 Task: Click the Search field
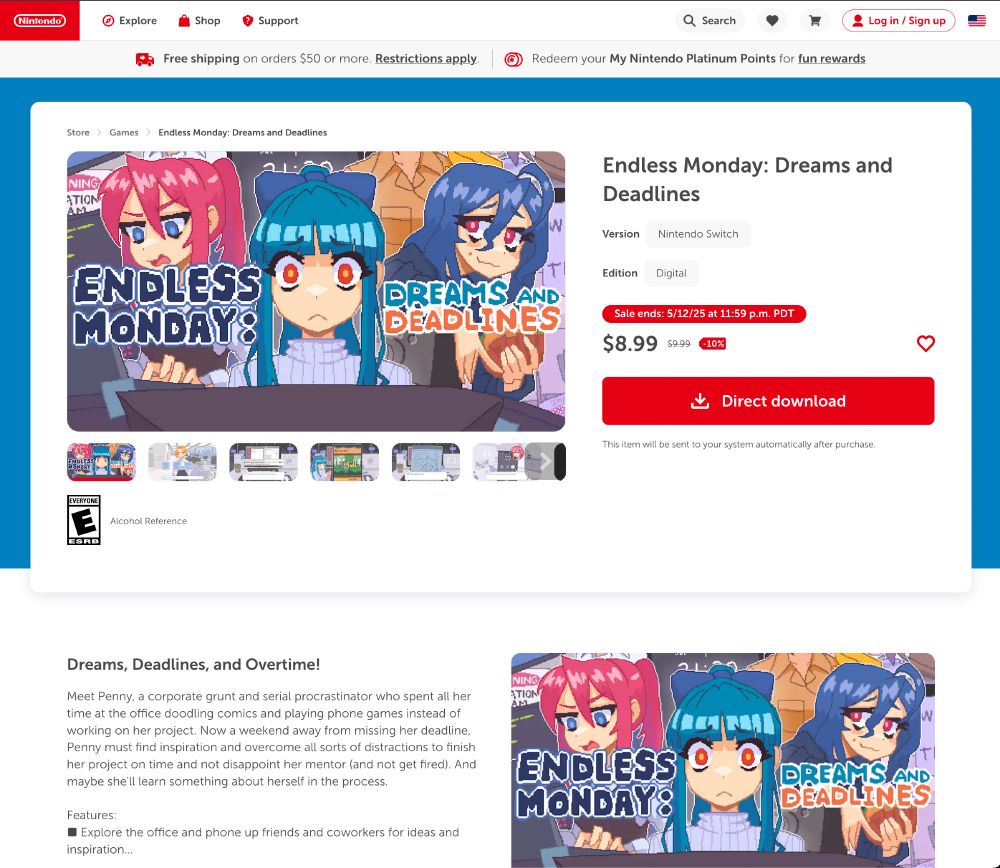(710, 20)
